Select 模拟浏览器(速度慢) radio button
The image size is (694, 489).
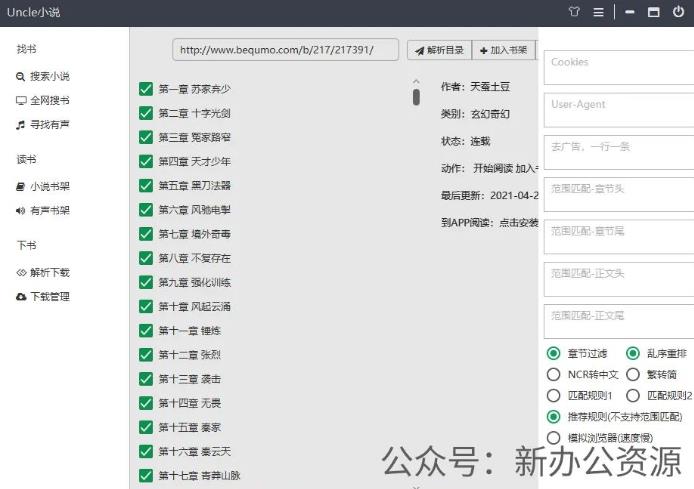(x=553, y=438)
